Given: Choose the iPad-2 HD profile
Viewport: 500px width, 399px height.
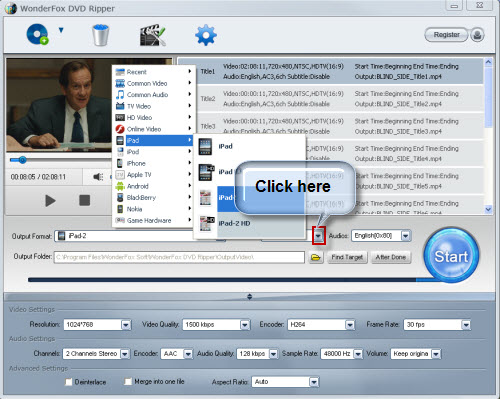Looking at the screenshot, I should [250, 223].
